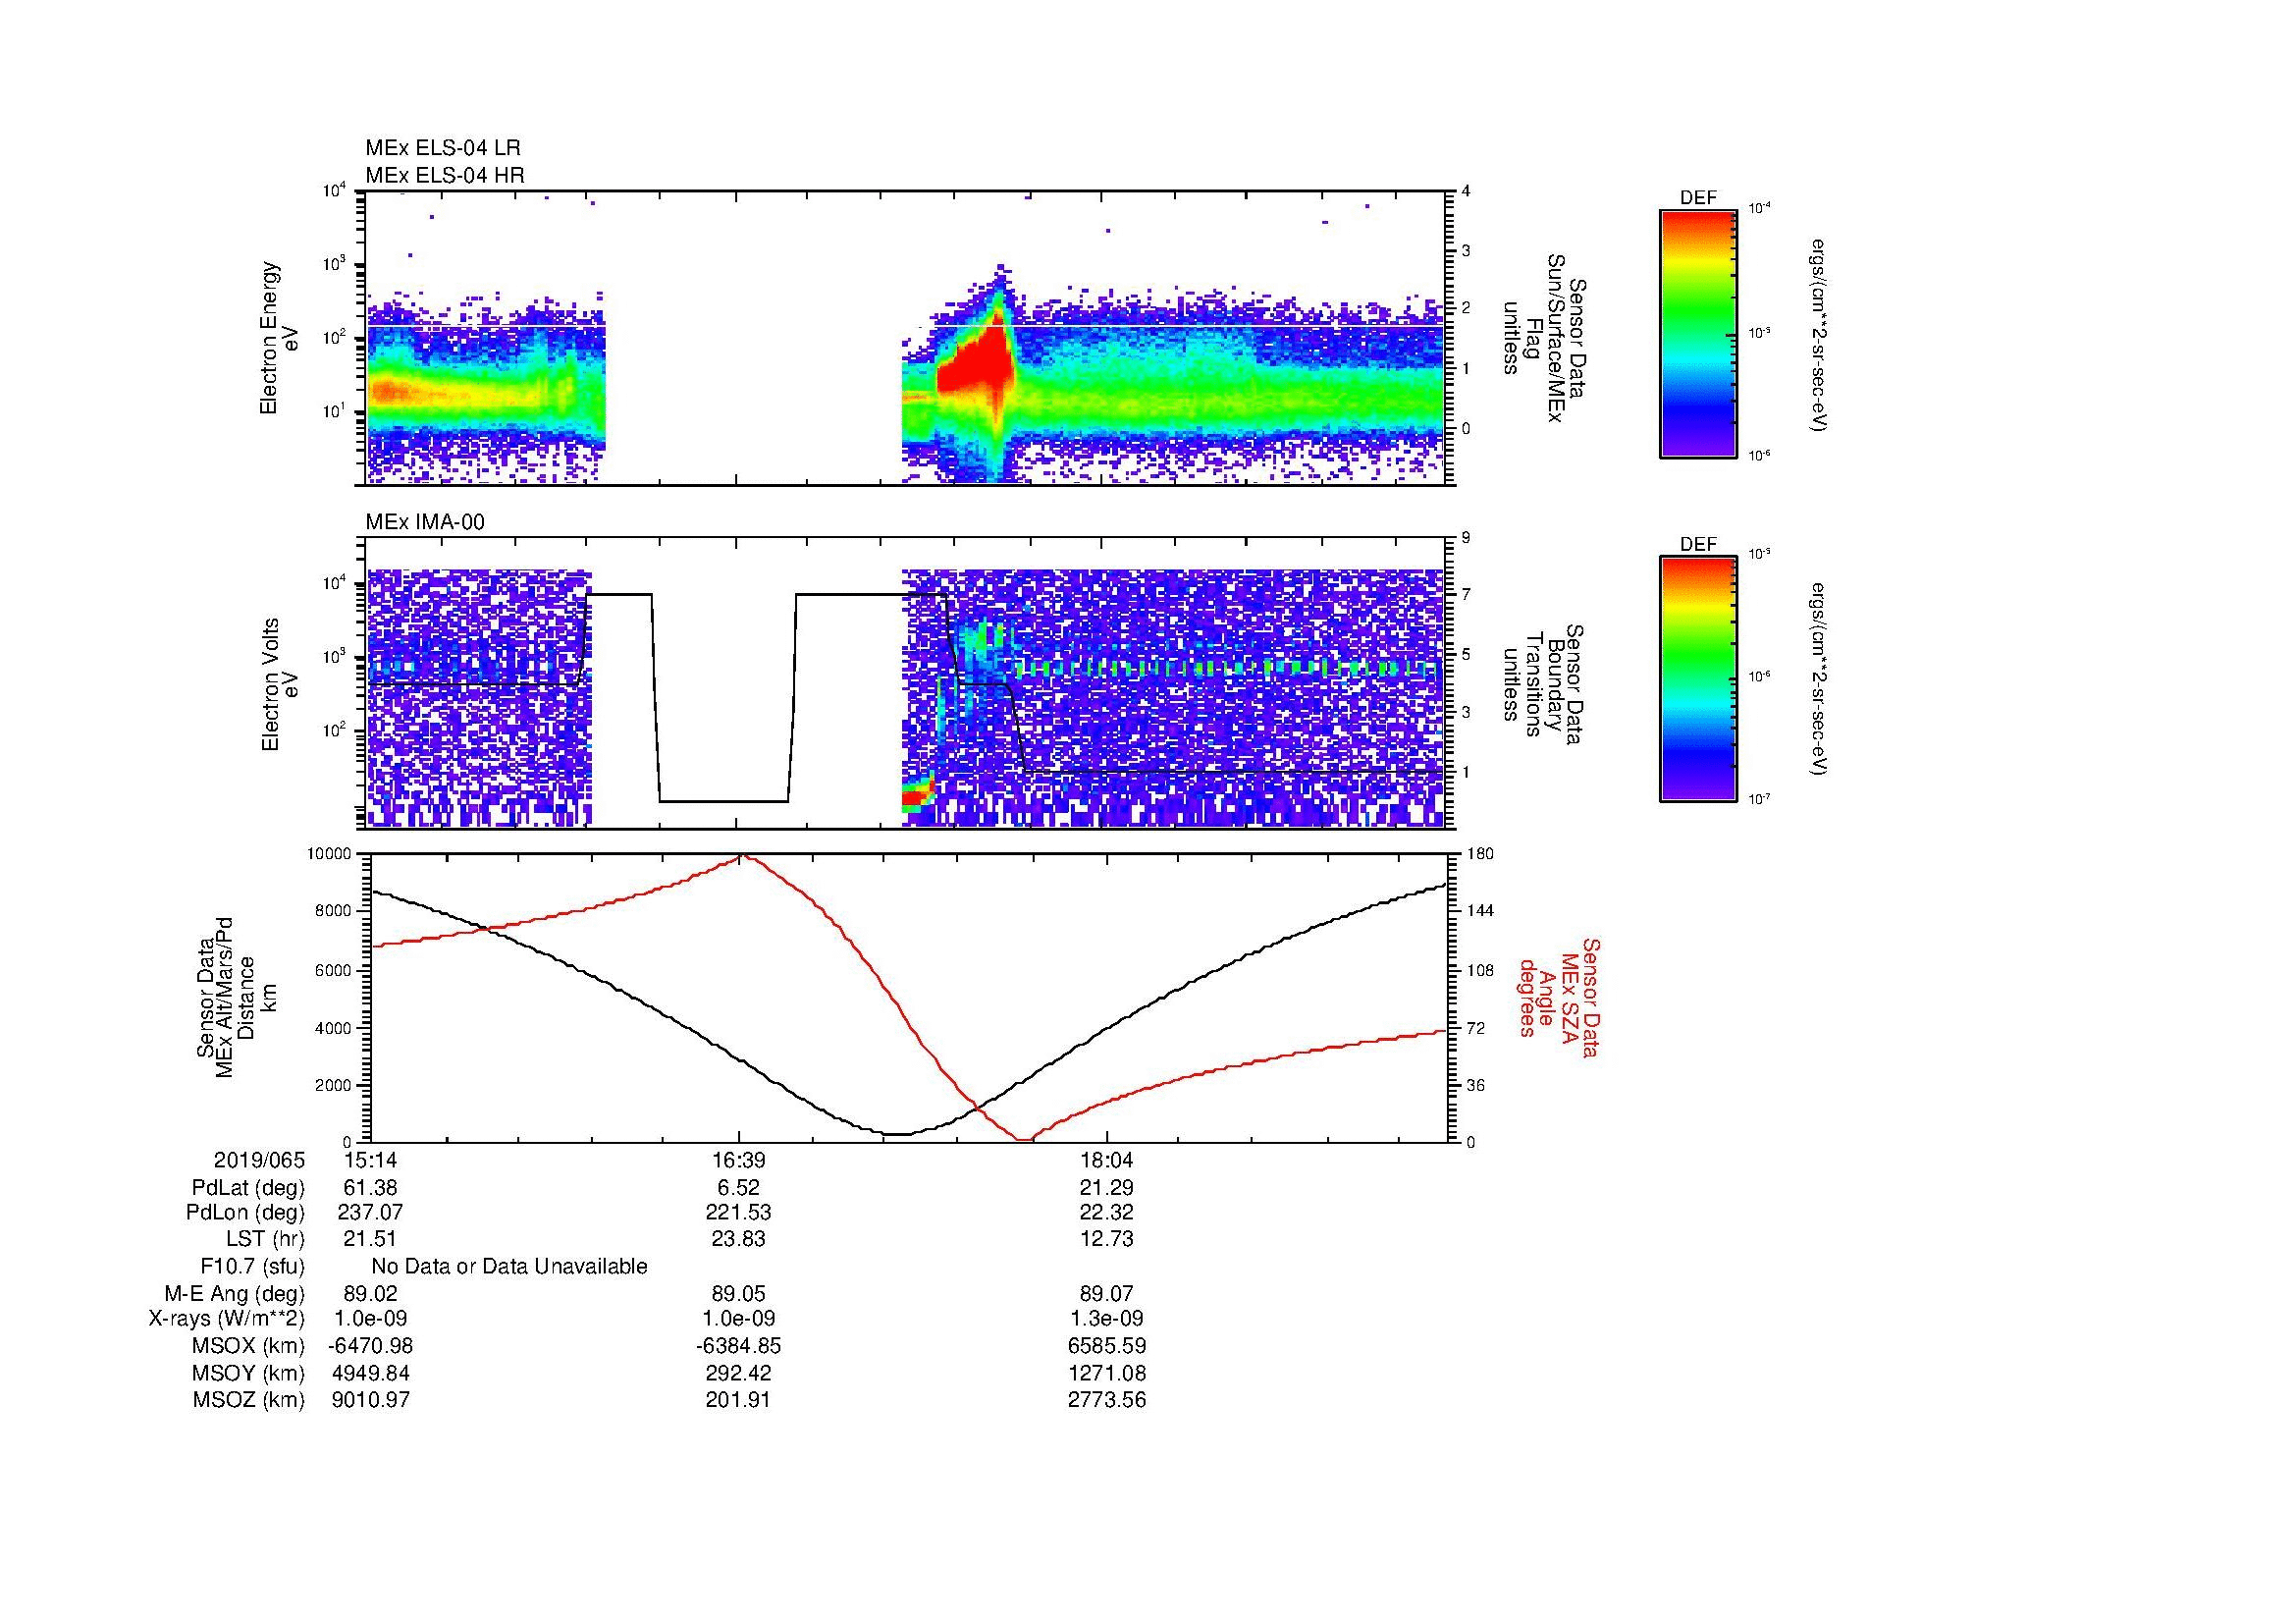Click PdLon value 237.07
2296x1623 pixels.
(370, 1213)
